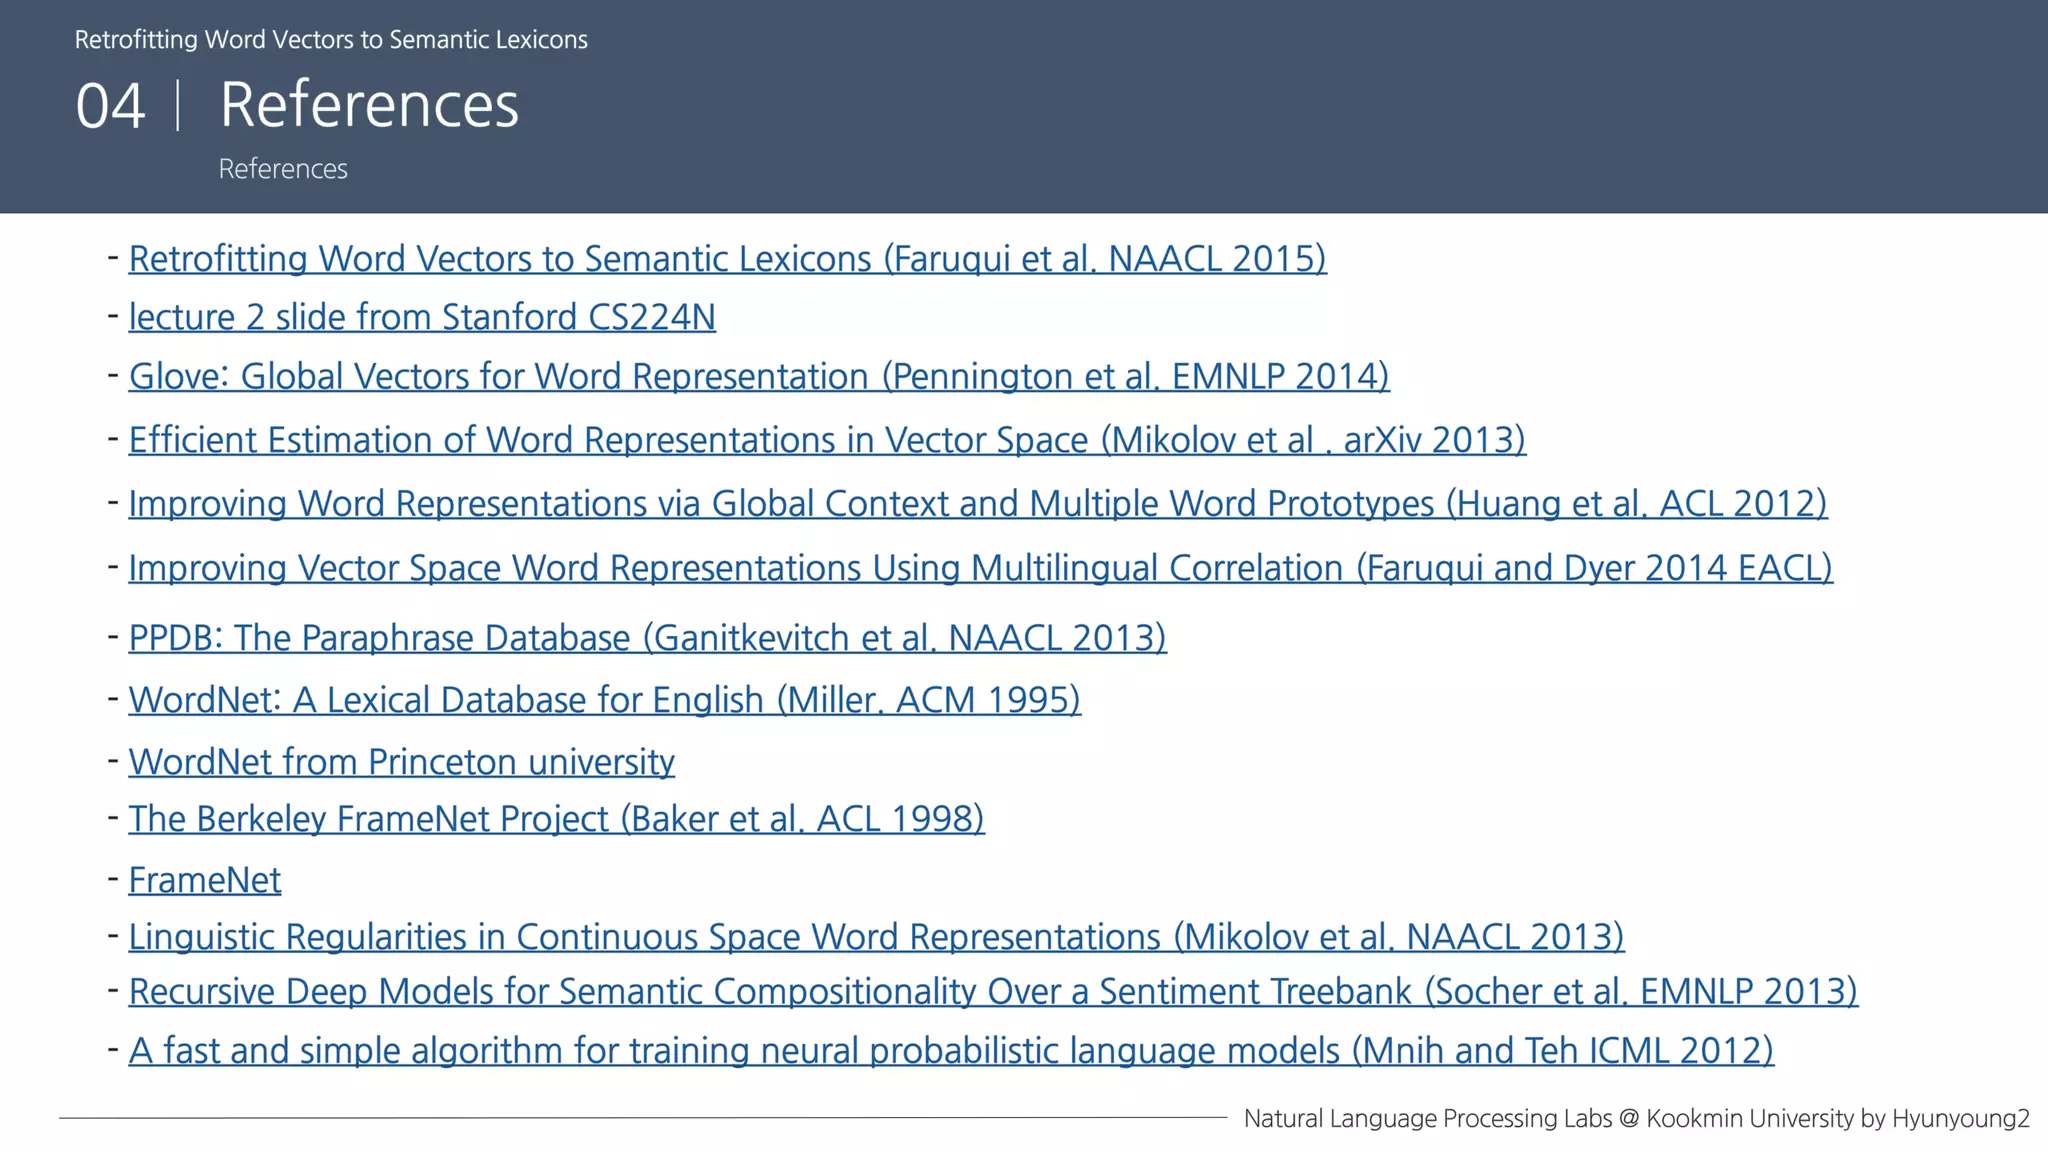Click the slide section number 04
This screenshot has height=1152, width=2048.
tap(110, 106)
